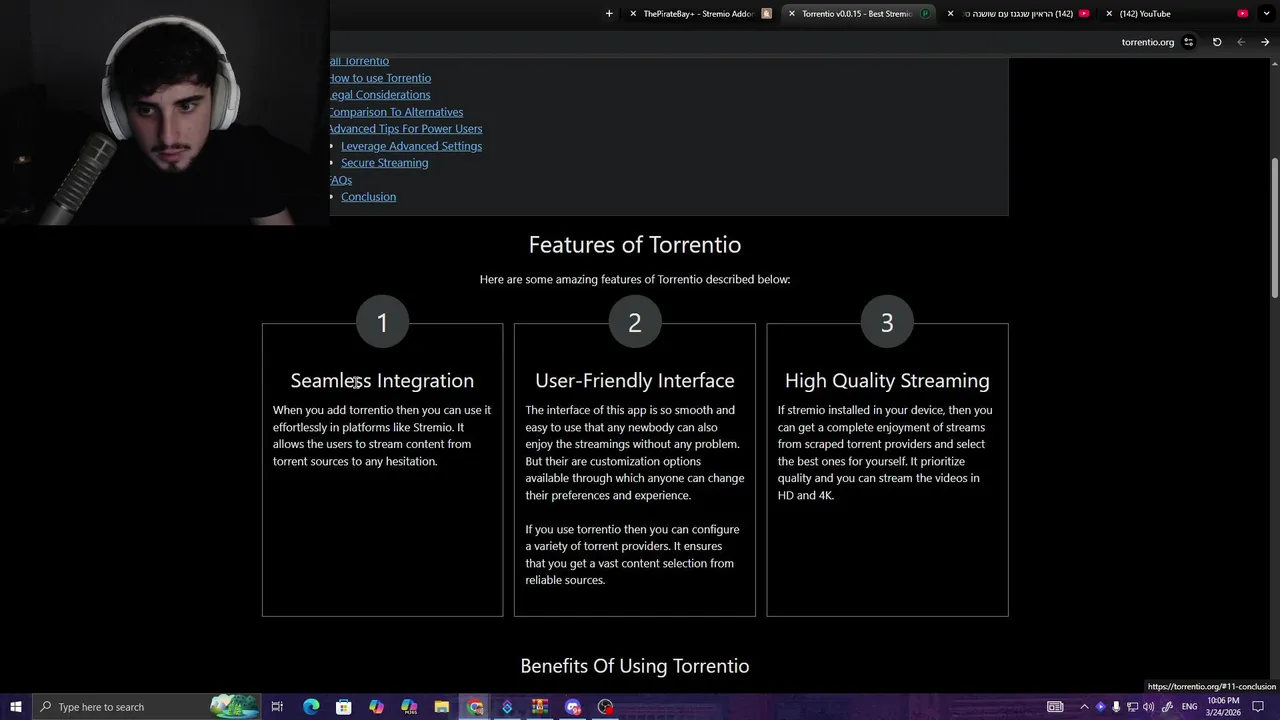
Task: Open the OBS recording app in taskbar
Action: pyautogui.click(x=606, y=707)
